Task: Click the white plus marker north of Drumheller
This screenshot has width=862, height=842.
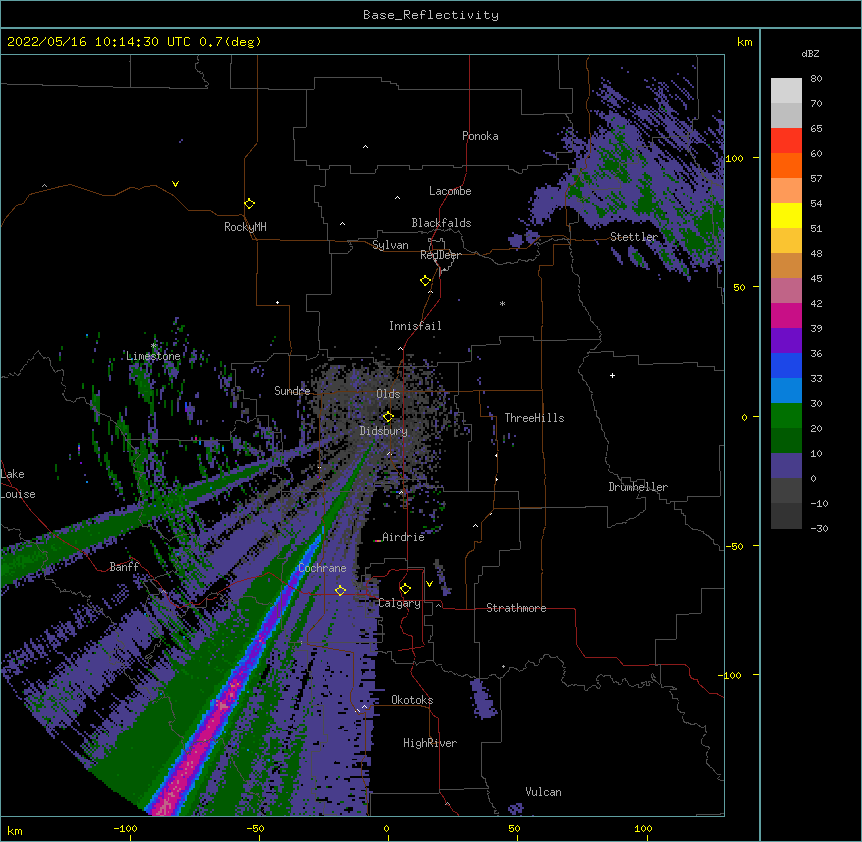Action: (612, 375)
